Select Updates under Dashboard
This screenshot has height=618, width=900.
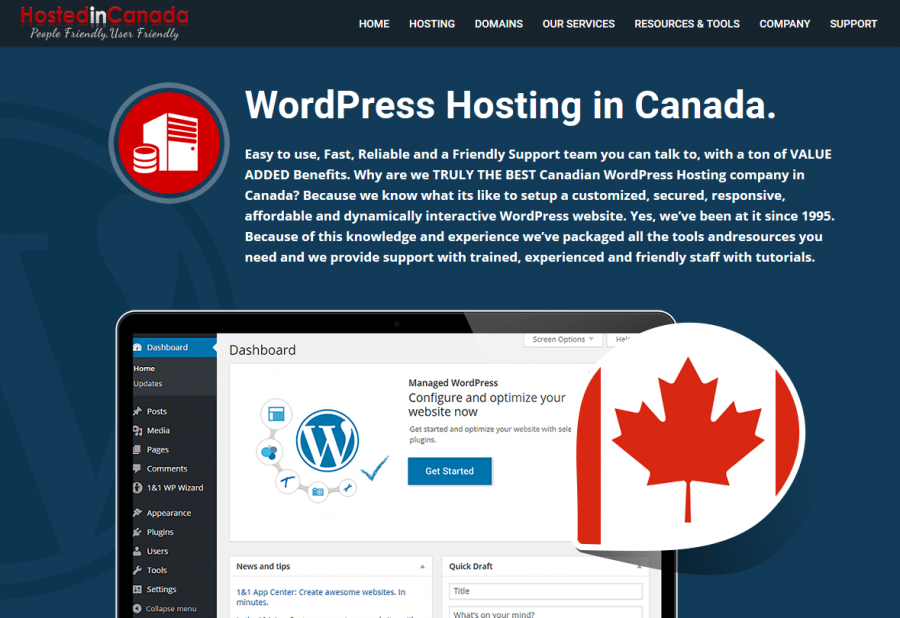tap(148, 383)
